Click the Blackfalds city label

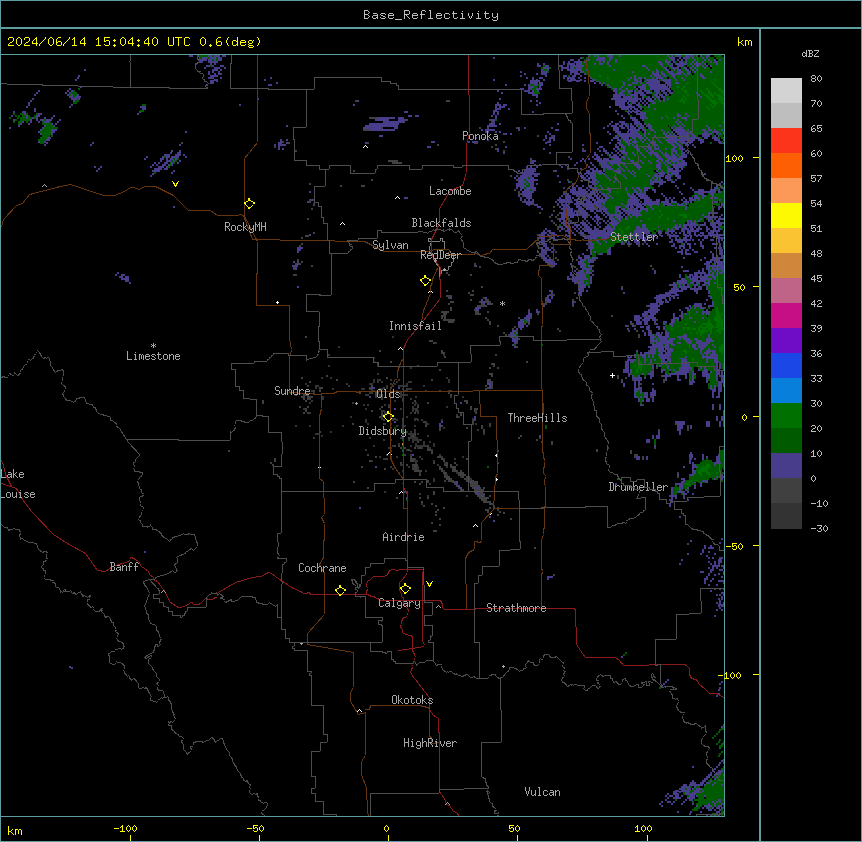(x=441, y=223)
